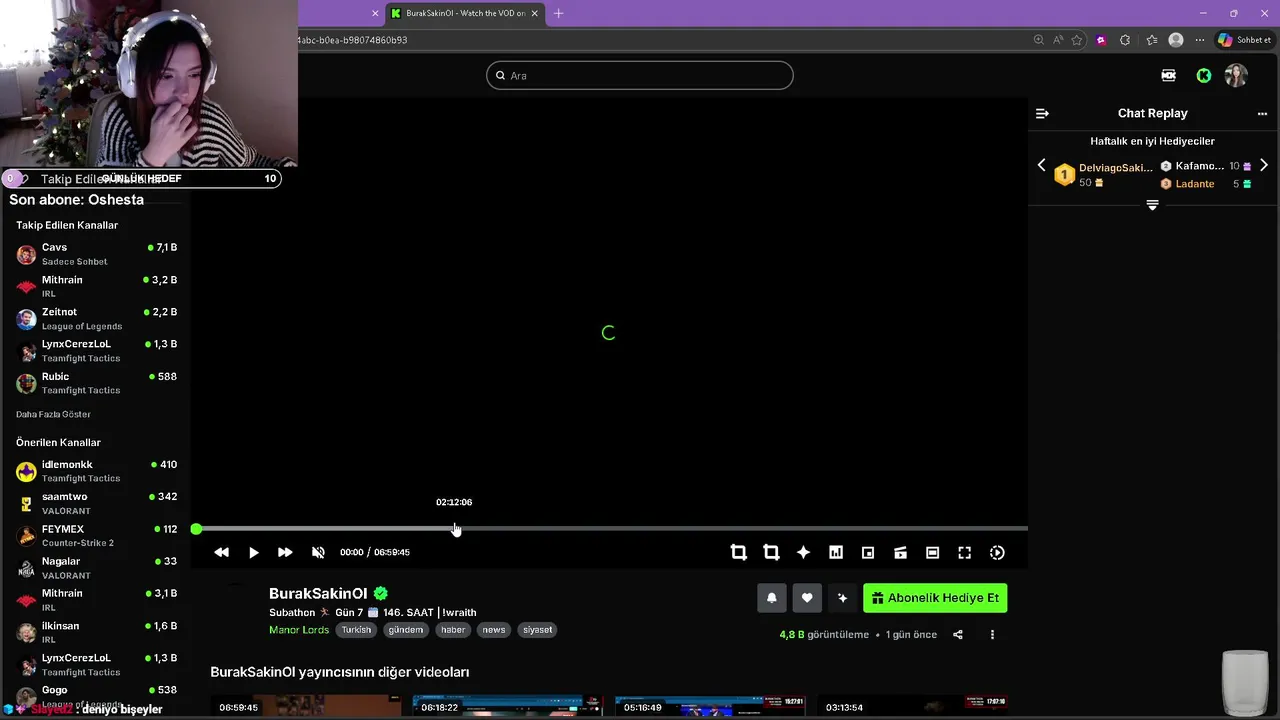Open the Manor Lords category link
Screen dimensions: 1280x720
pyautogui.click(x=299, y=630)
